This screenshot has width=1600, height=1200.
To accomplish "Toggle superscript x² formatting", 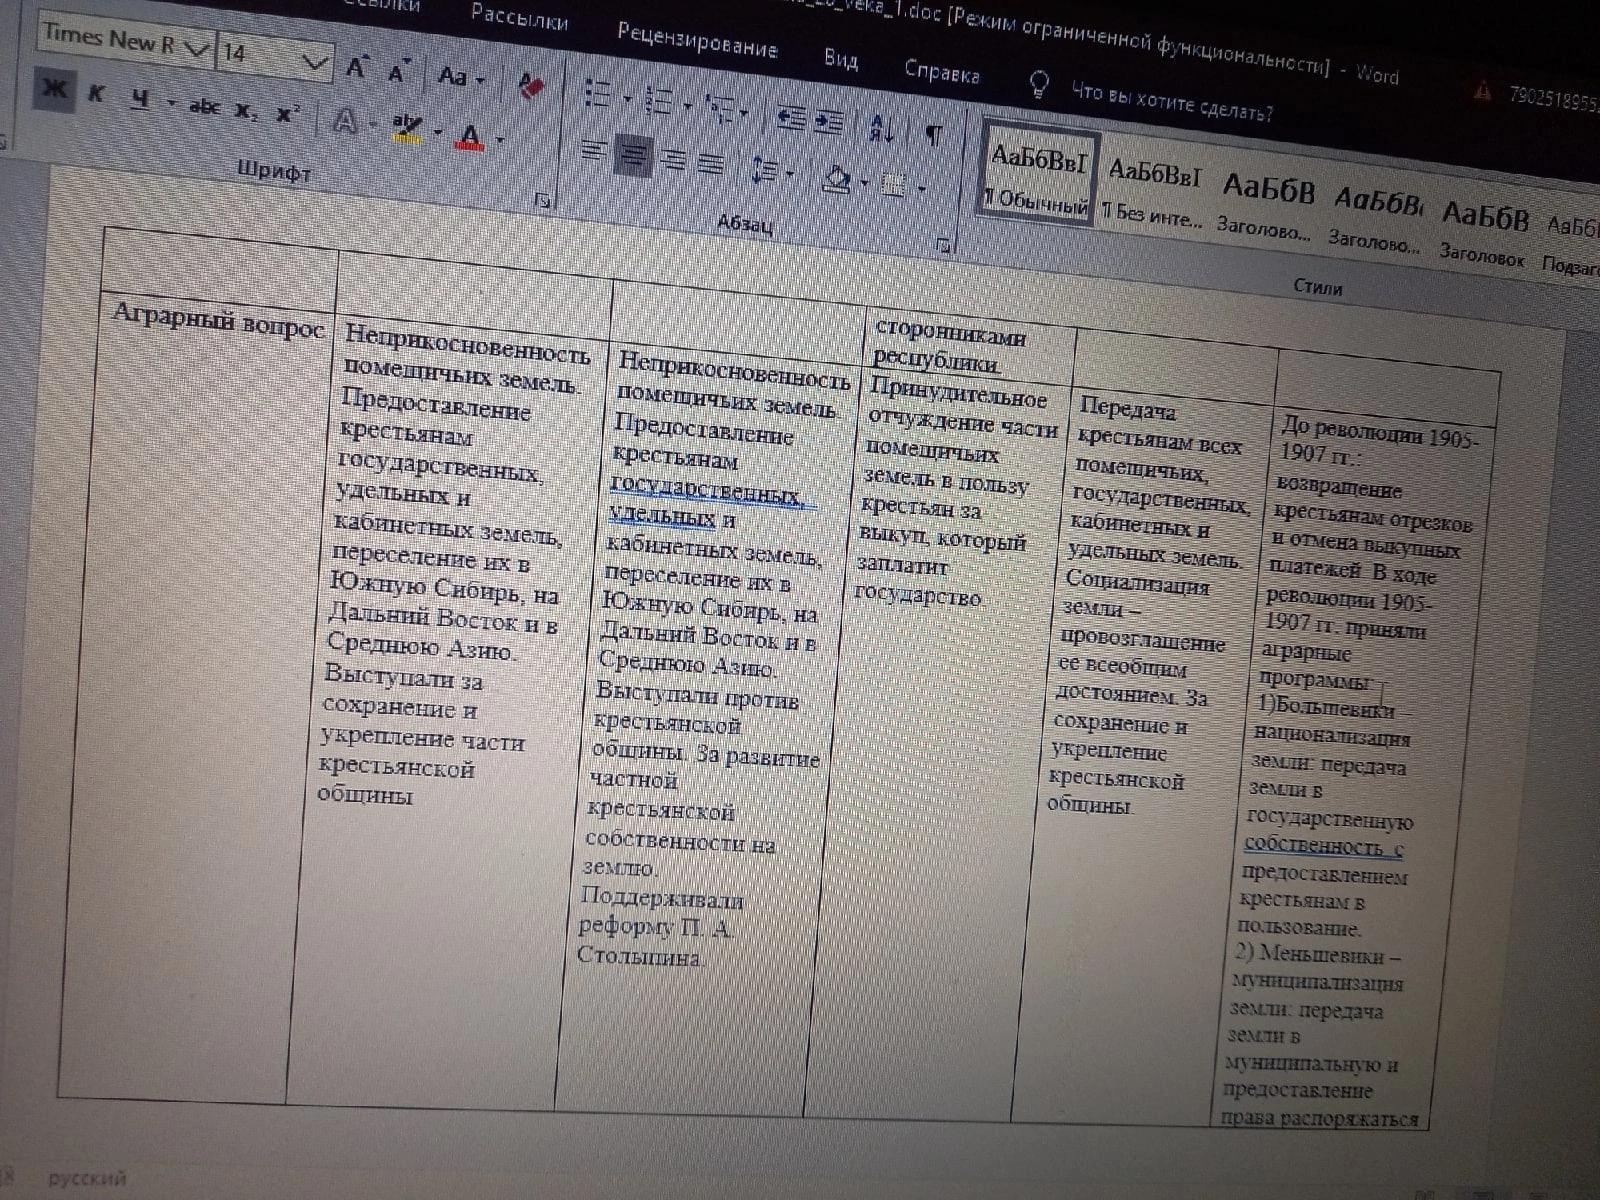I will point(288,114).
